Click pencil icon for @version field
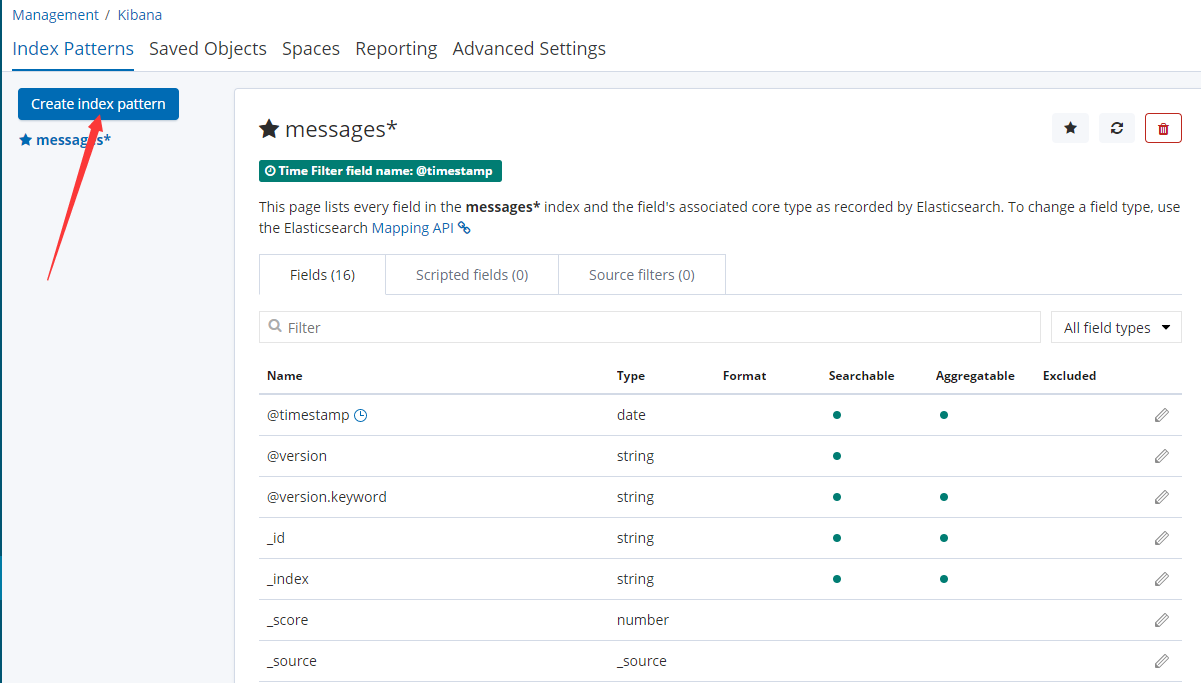This screenshot has height=683, width=1201. coord(1161,456)
